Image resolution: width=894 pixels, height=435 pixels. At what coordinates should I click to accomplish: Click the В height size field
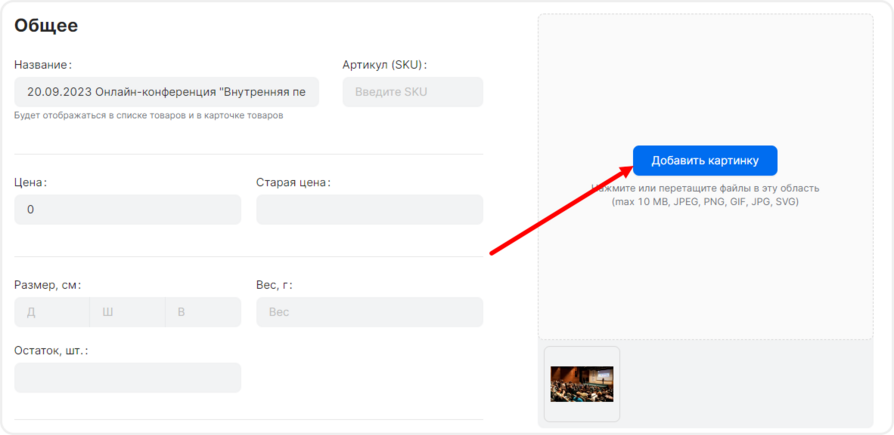point(203,312)
